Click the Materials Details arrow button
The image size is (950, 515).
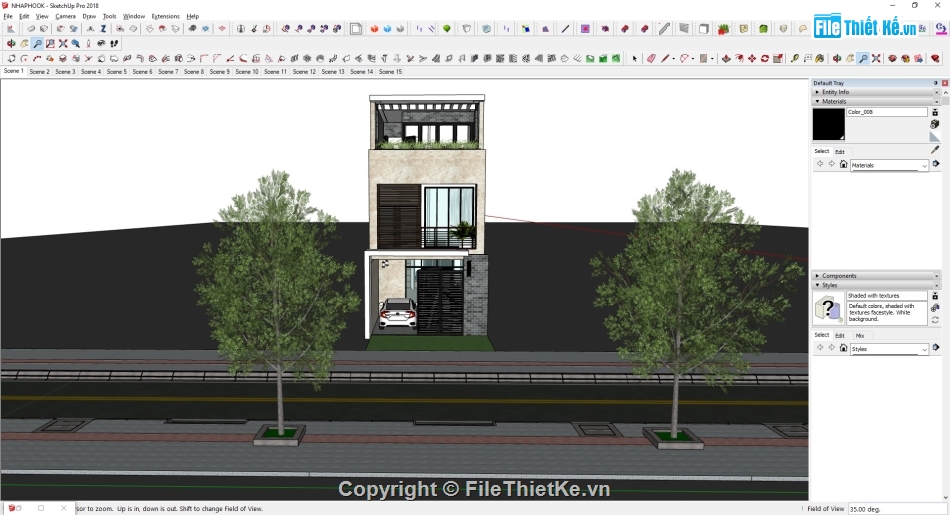[x=935, y=164]
